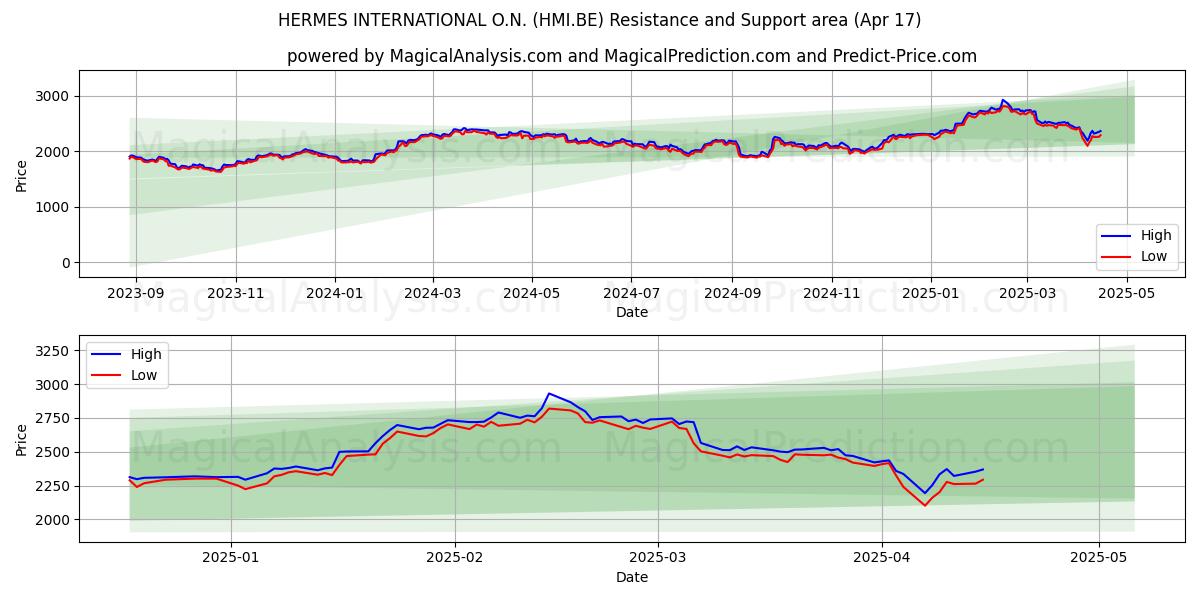Click 'High' in the bottom chart legend
The image size is (1200, 600).
coord(146,354)
